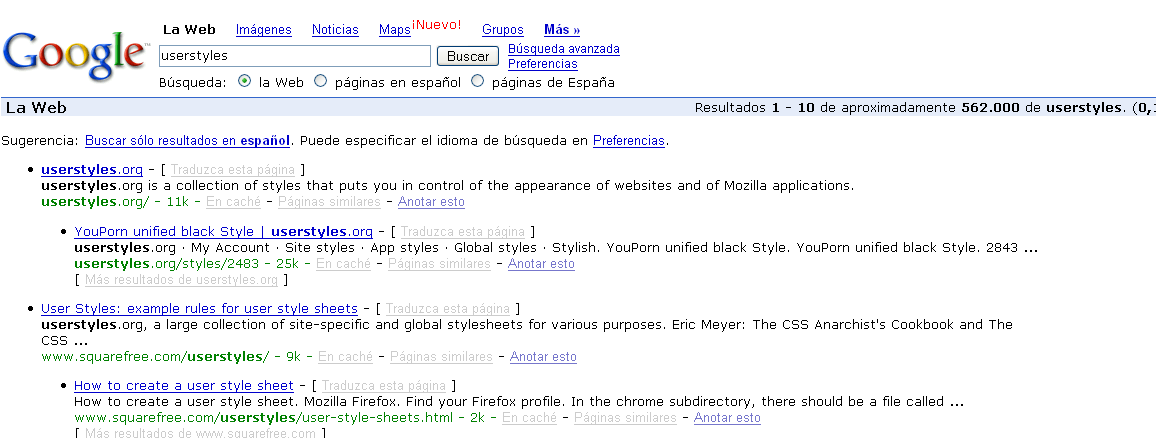
Task: Click 'Anotar esto' for userstyles.org/ result
Action: 431,201
